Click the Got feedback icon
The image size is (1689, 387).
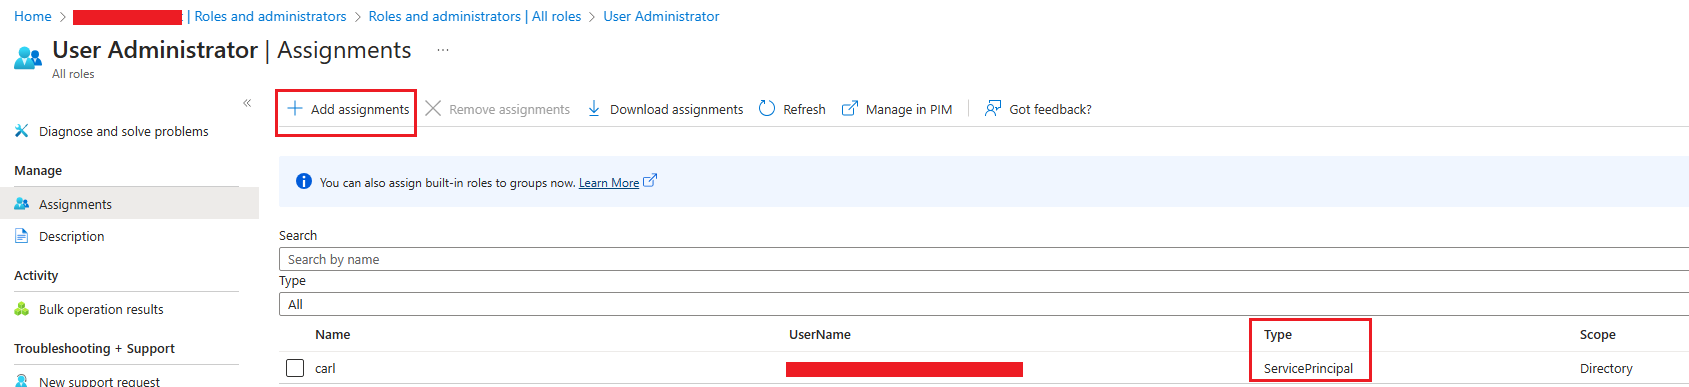(x=993, y=108)
